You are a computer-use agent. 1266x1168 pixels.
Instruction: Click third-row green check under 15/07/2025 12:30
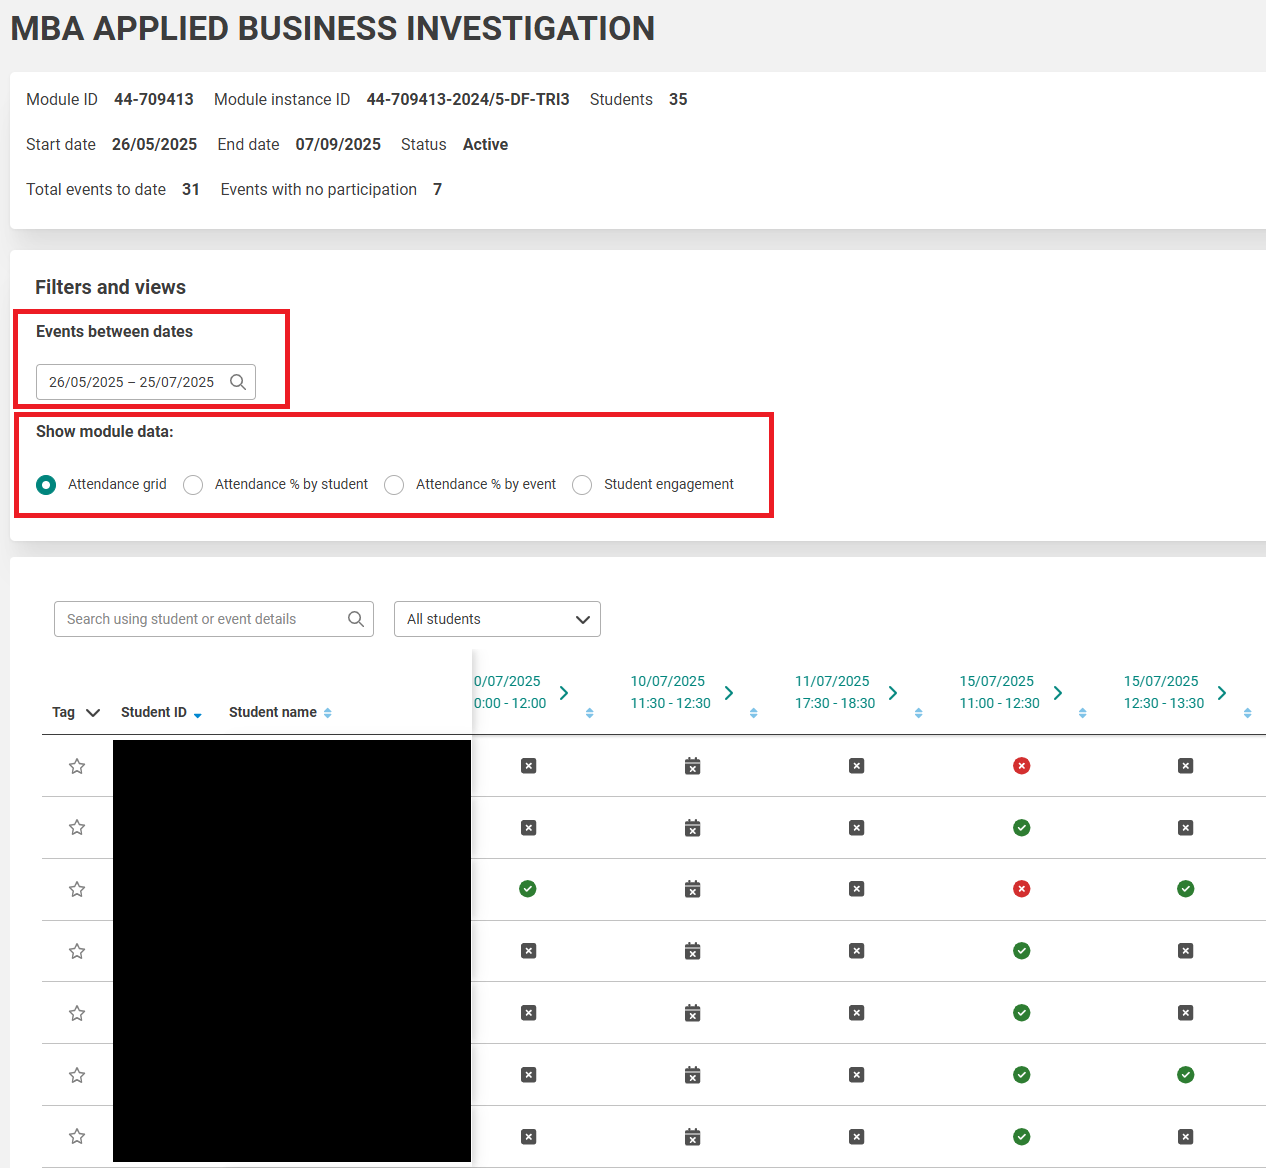click(1186, 889)
